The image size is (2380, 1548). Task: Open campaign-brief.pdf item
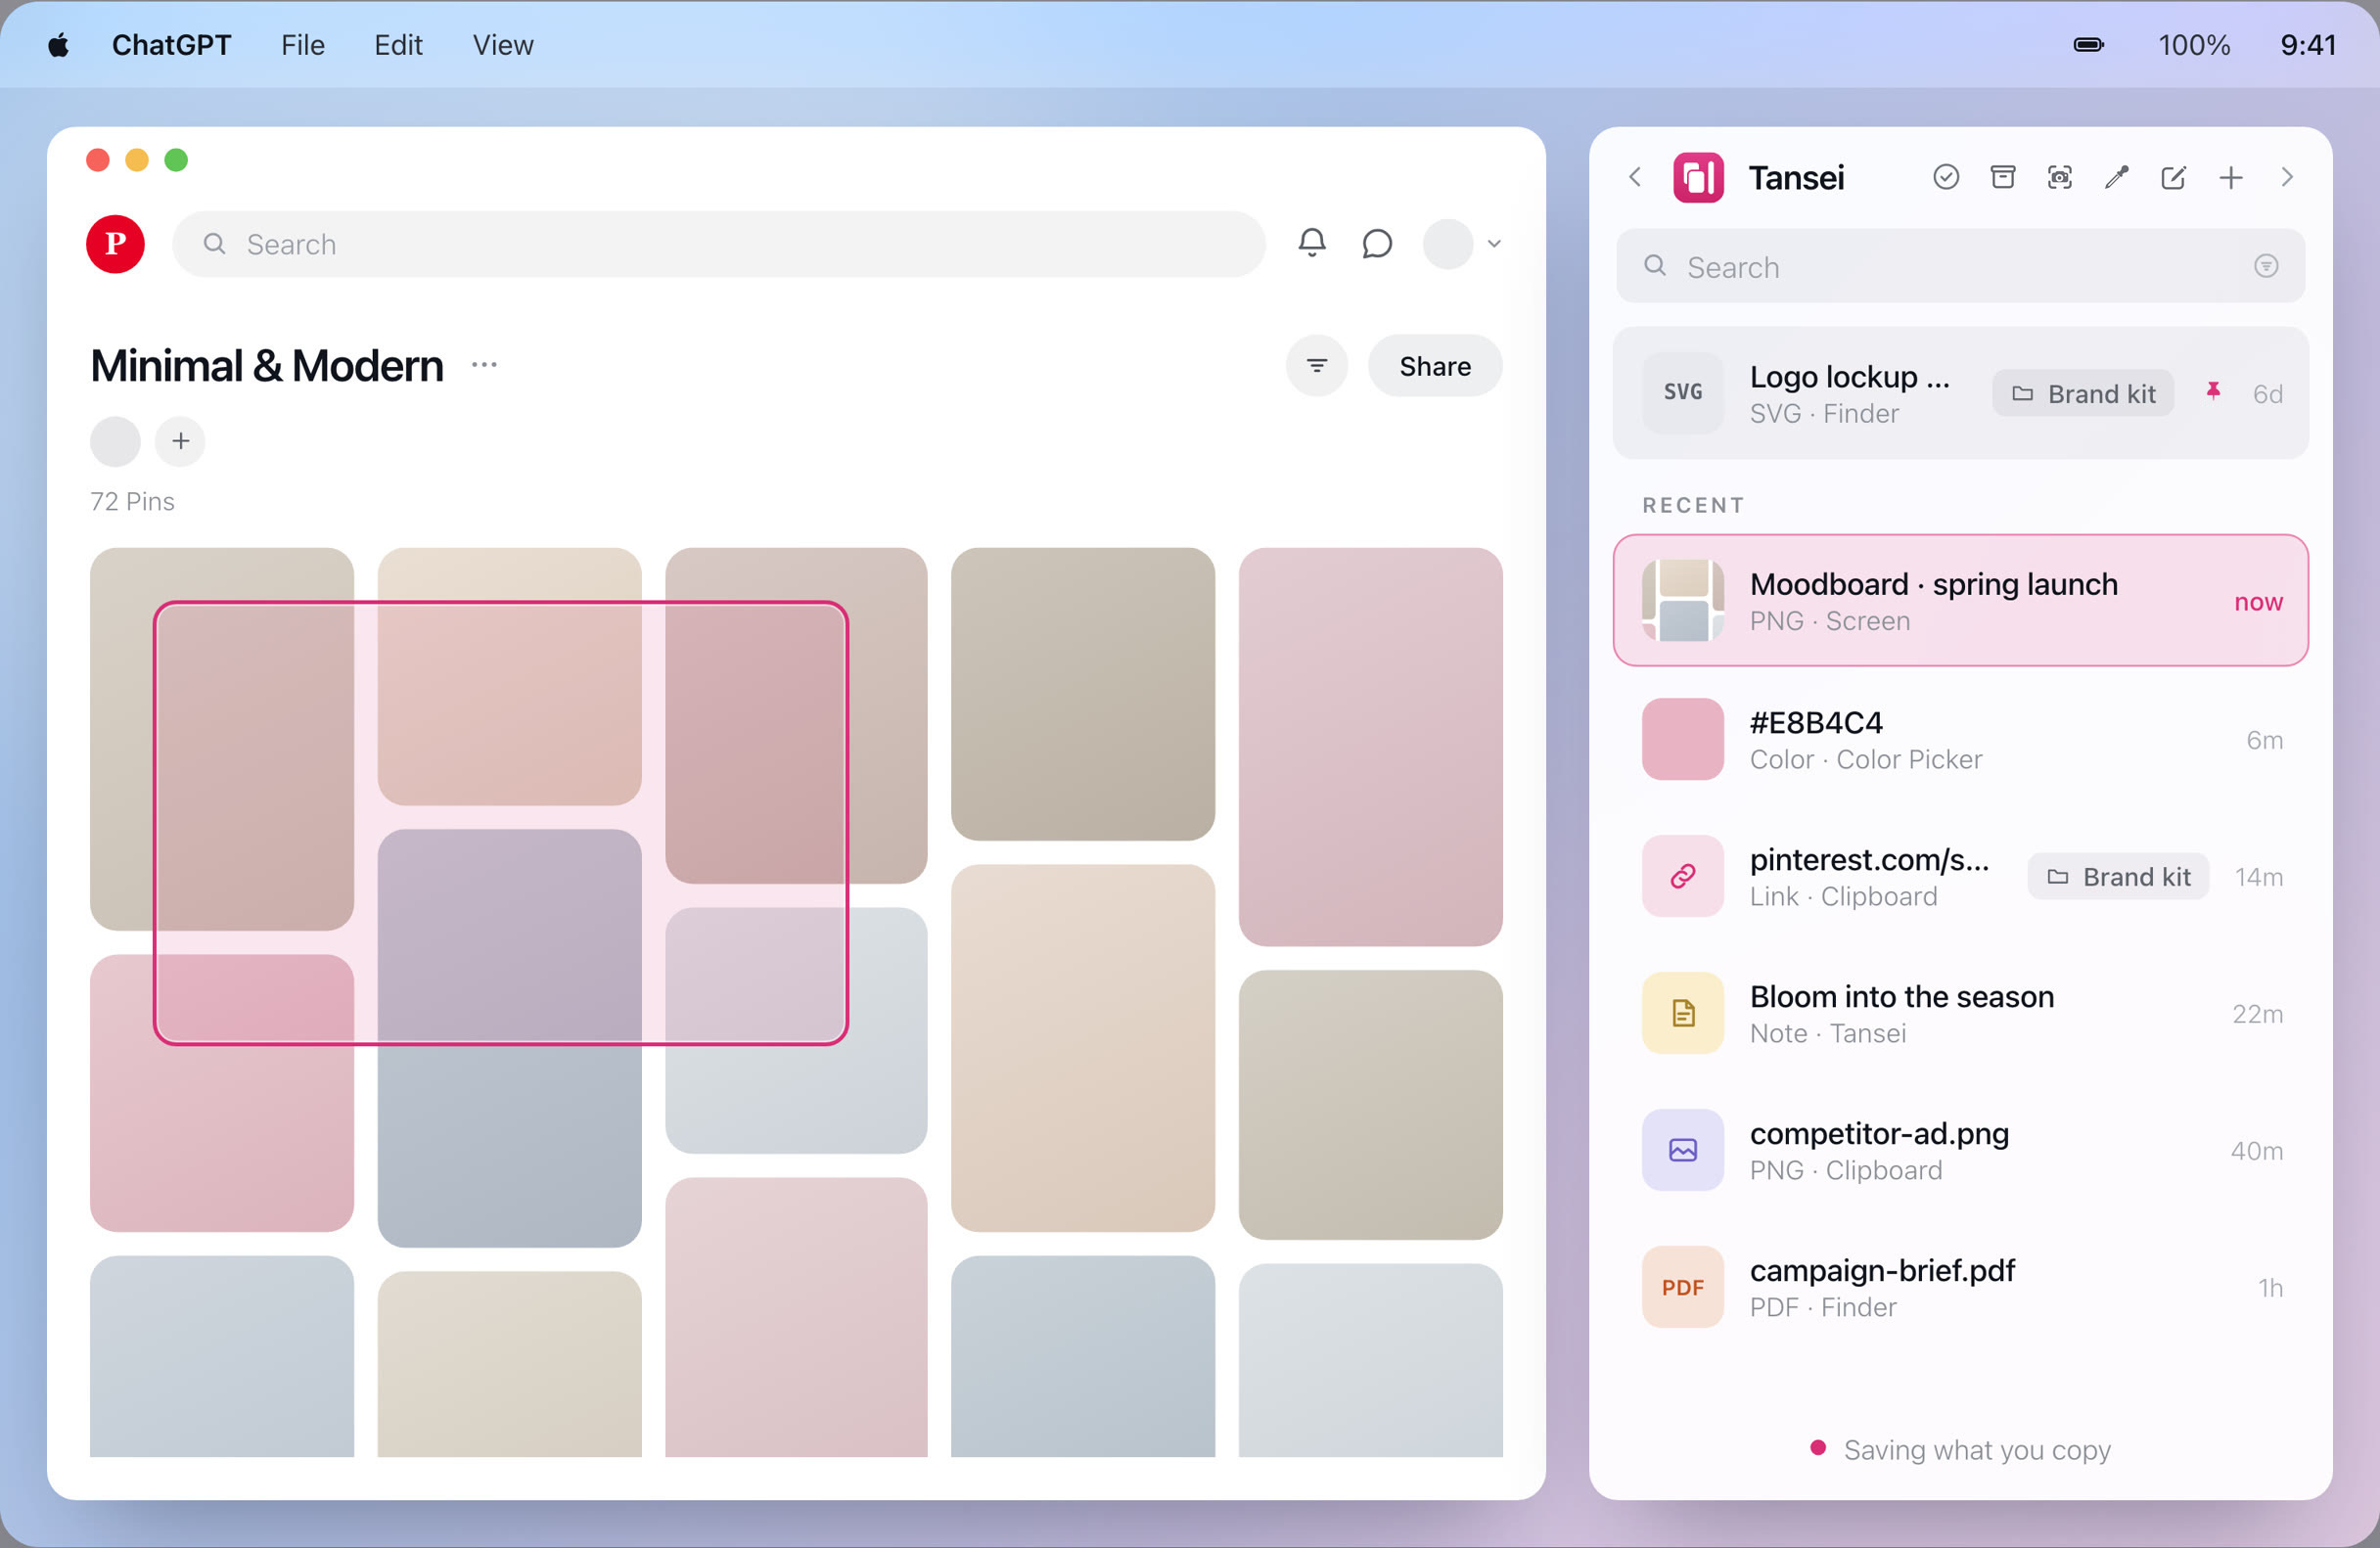[x=1959, y=1287]
